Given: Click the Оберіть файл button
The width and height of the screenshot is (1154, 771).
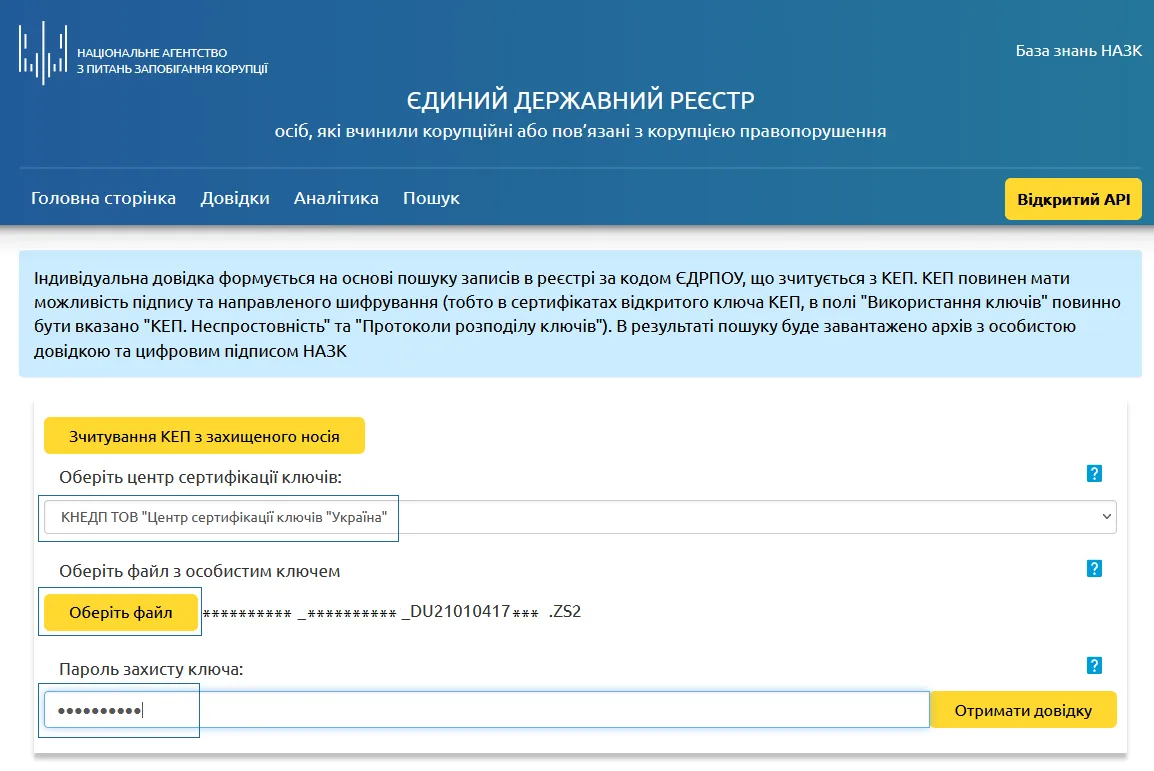Looking at the screenshot, I should [x=121, y=613].
